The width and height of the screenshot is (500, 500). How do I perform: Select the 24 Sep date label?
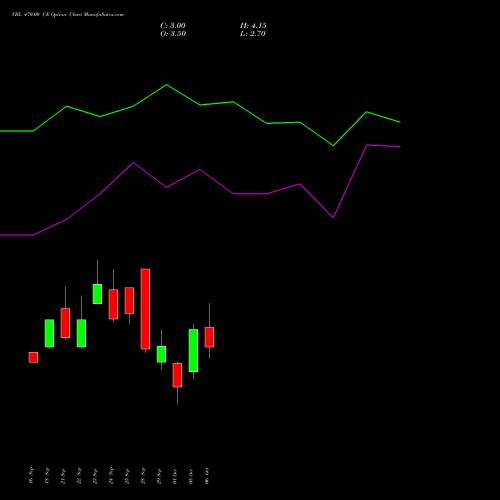coord(111,476)
